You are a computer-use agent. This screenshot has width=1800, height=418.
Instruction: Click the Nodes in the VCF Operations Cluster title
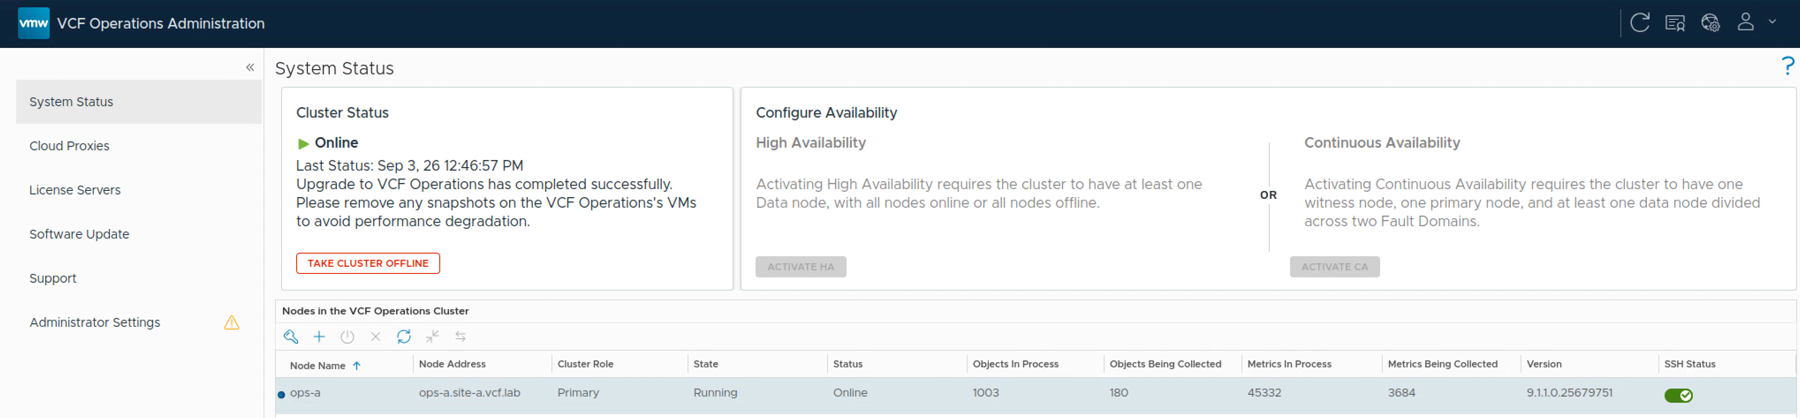click(x=375, y=311)
